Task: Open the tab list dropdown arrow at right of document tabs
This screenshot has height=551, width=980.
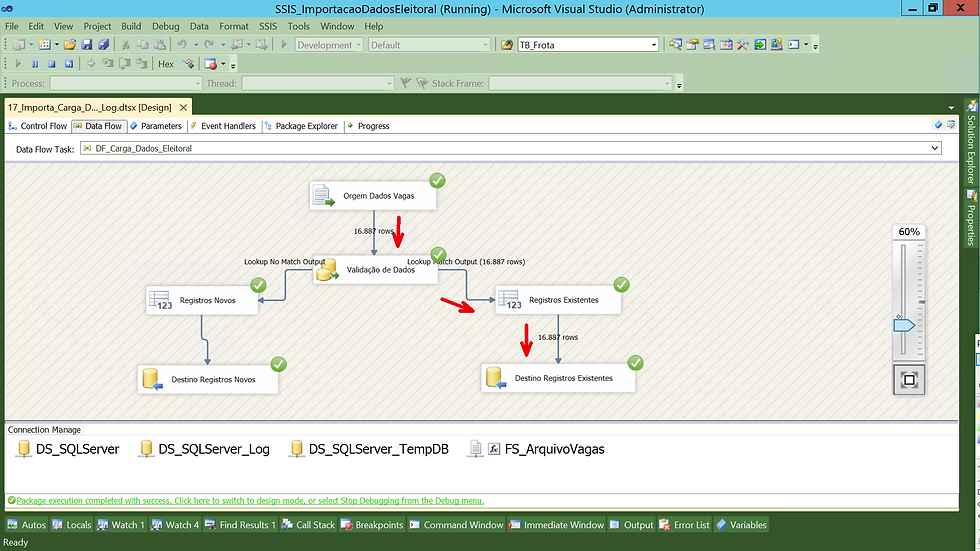Action: (951, 107)
